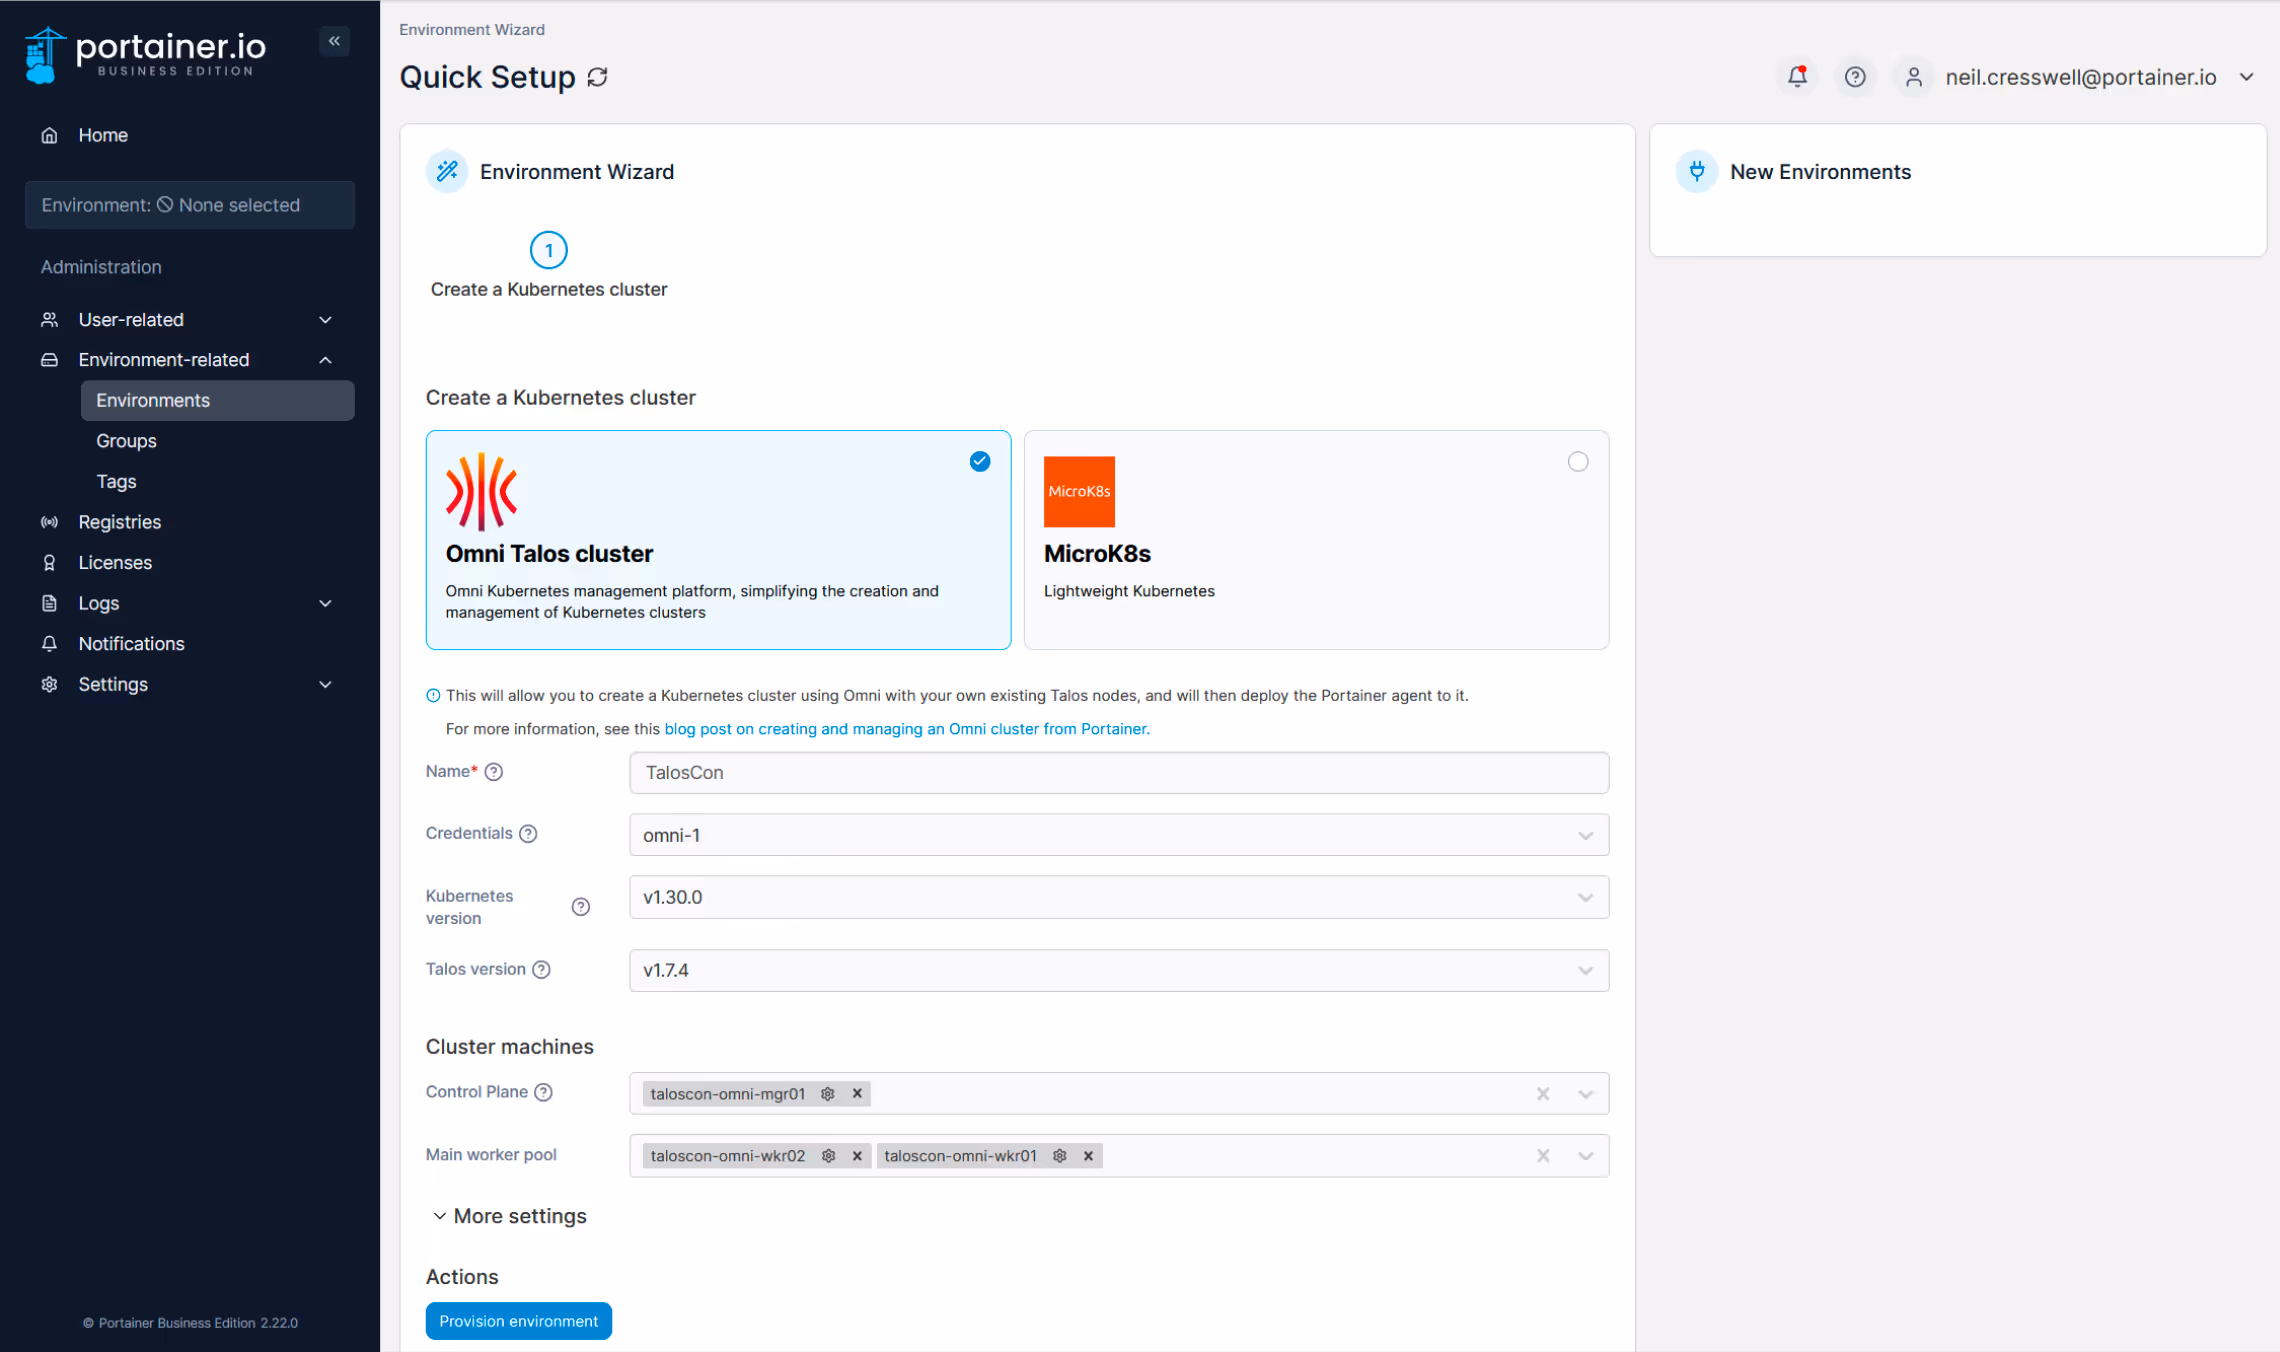The image size is (2280, 1352).
Task: Click the Environment None selected box
Action: coord(190,205)
